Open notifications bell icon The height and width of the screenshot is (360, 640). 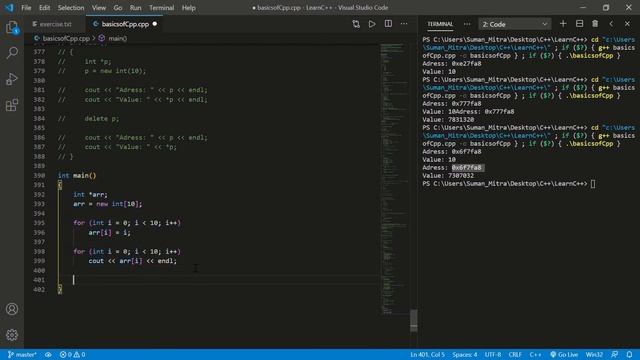(629, 355)
